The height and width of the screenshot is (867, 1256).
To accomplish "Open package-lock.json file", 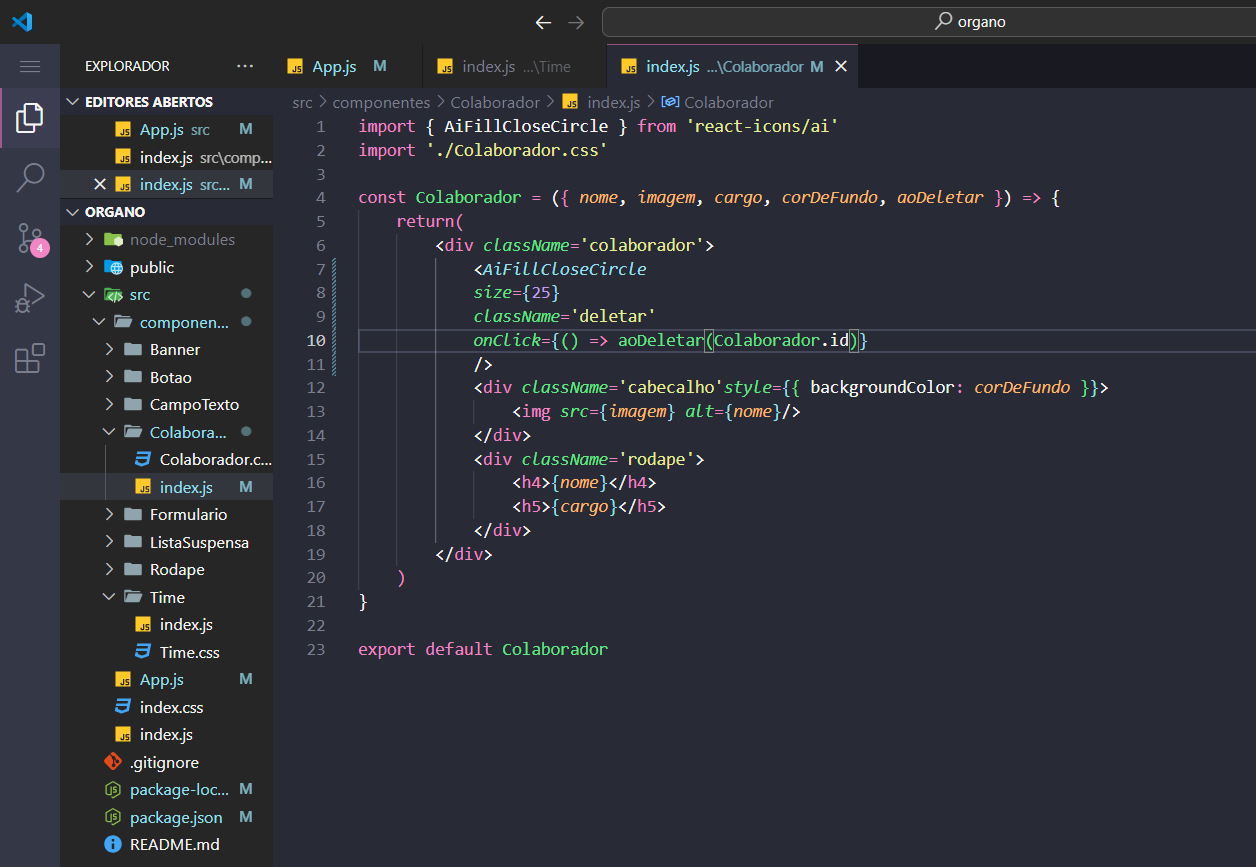I will (166, 790).
